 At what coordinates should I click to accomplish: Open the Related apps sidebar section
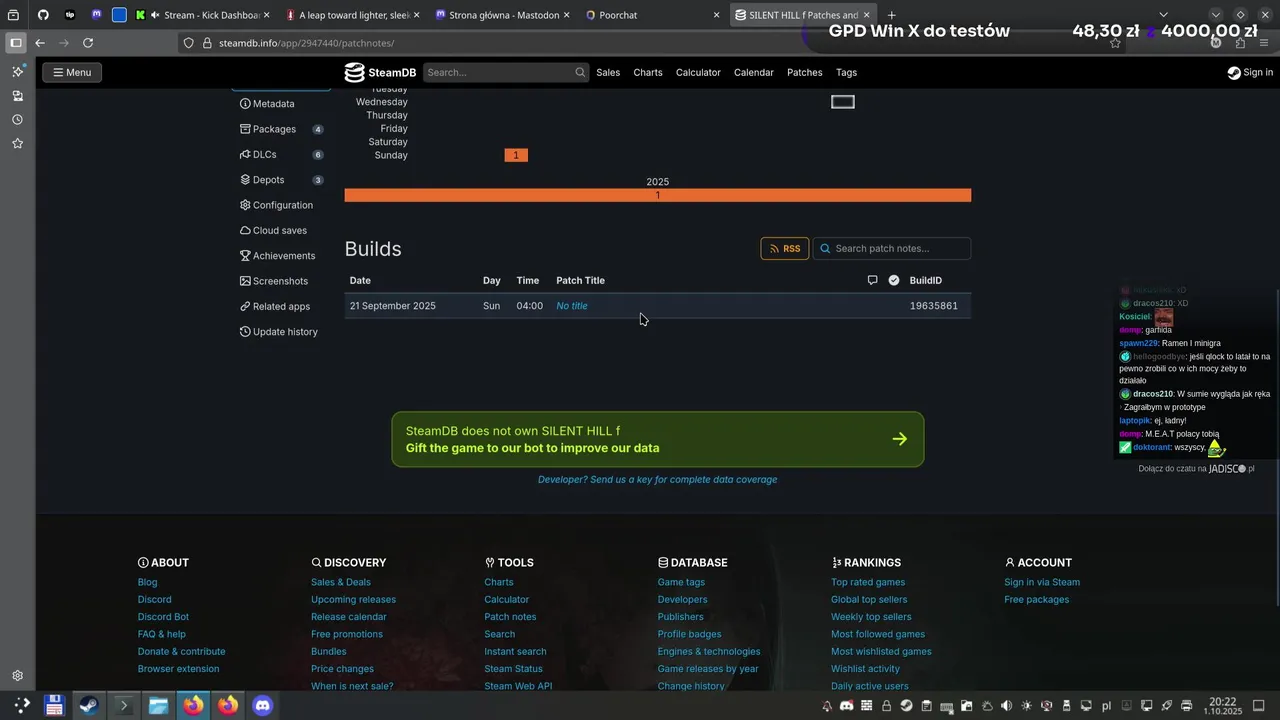pyautogui.click(x=281, y=306)
